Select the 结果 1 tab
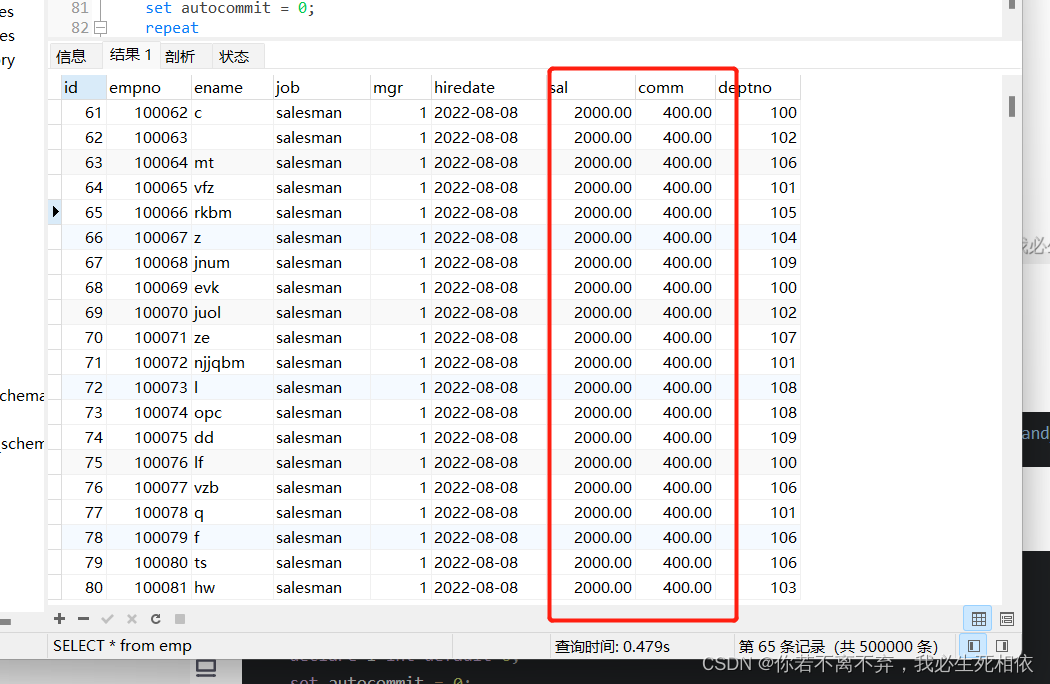Screen dimensions: 1050x684 pyautogui.click(x=131, y=55)
